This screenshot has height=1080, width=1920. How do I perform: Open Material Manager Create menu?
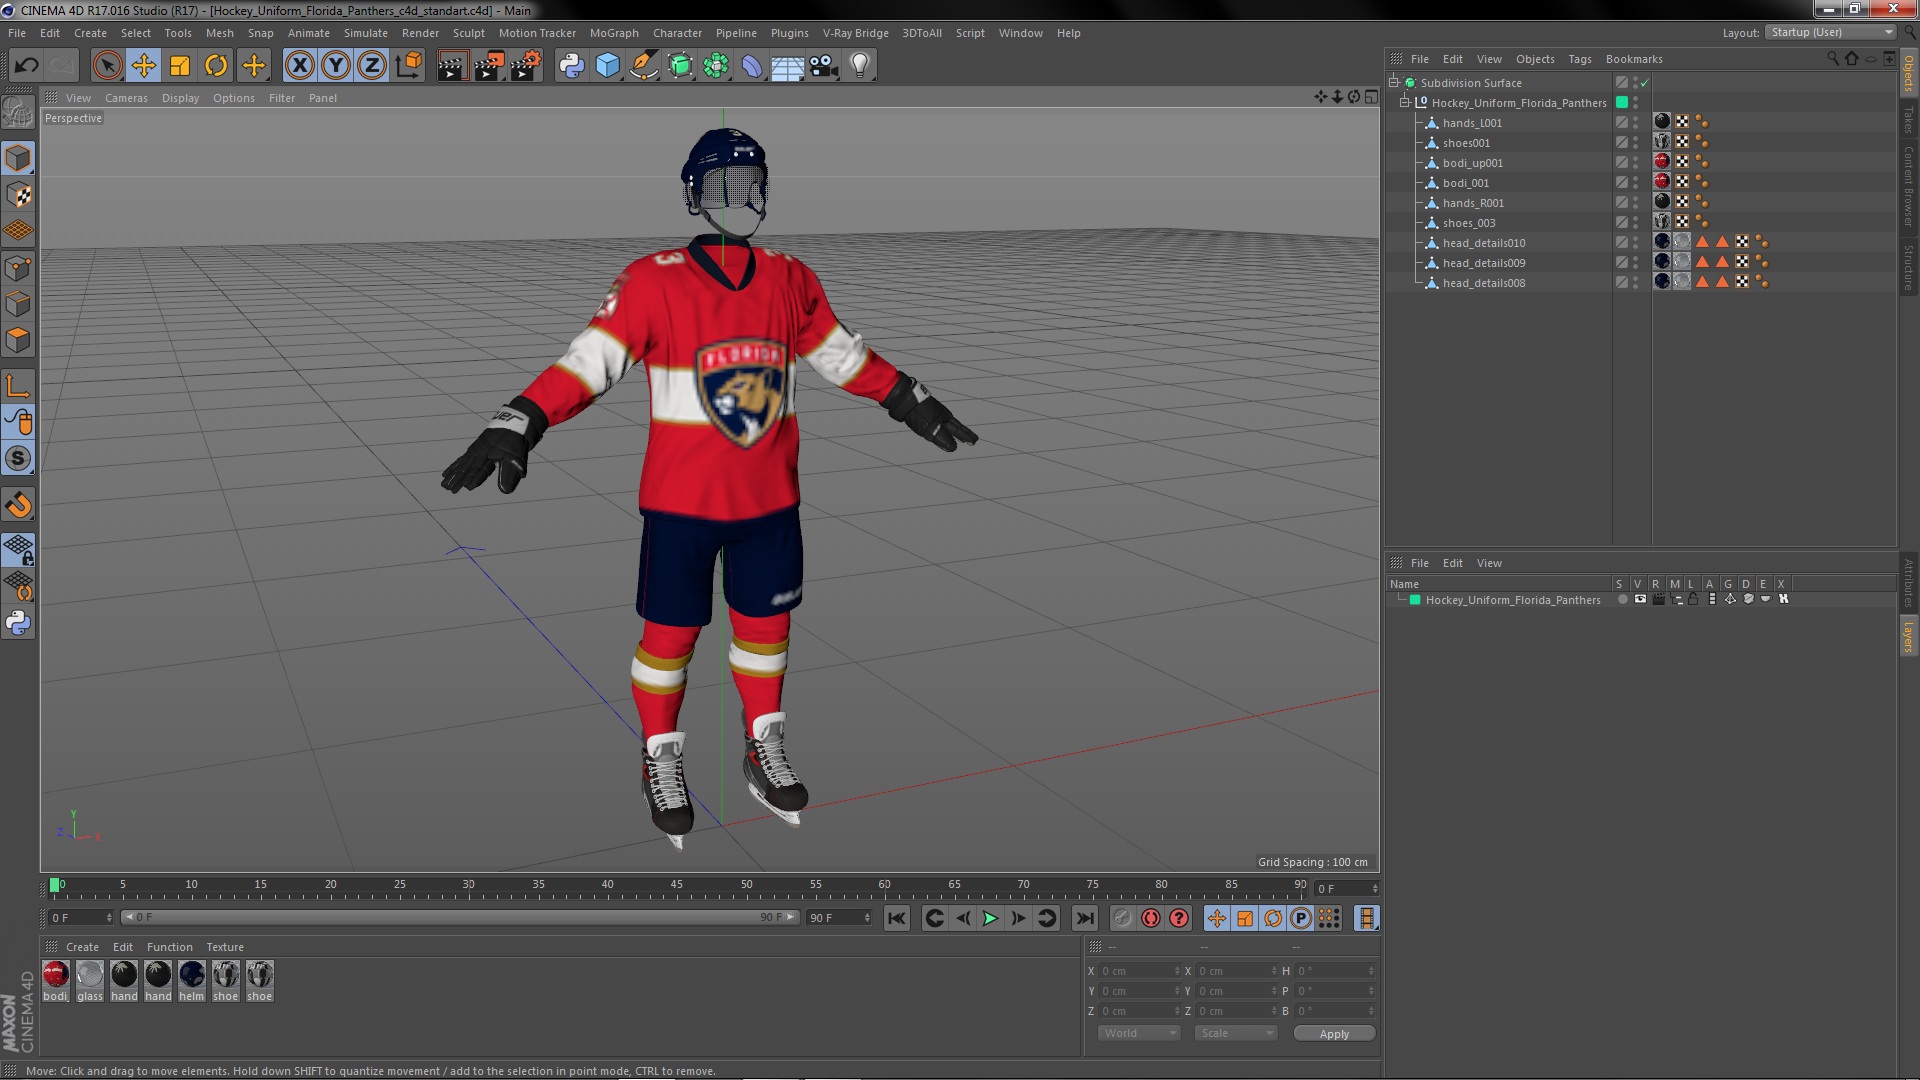tap(82, 947)
